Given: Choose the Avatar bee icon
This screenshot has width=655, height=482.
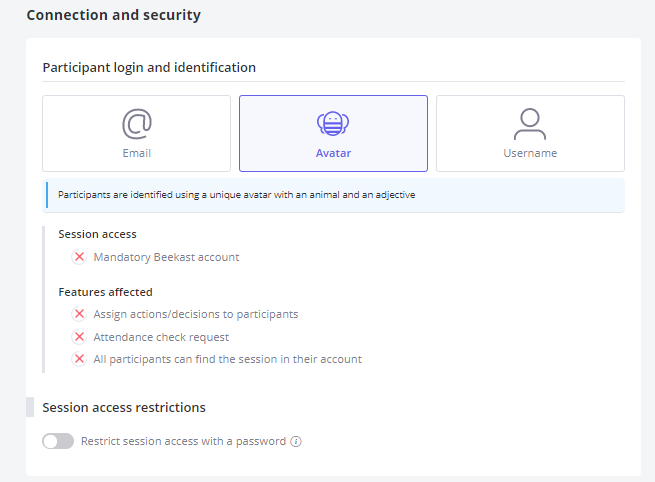Looking at the screenshot, I should 333,124.
